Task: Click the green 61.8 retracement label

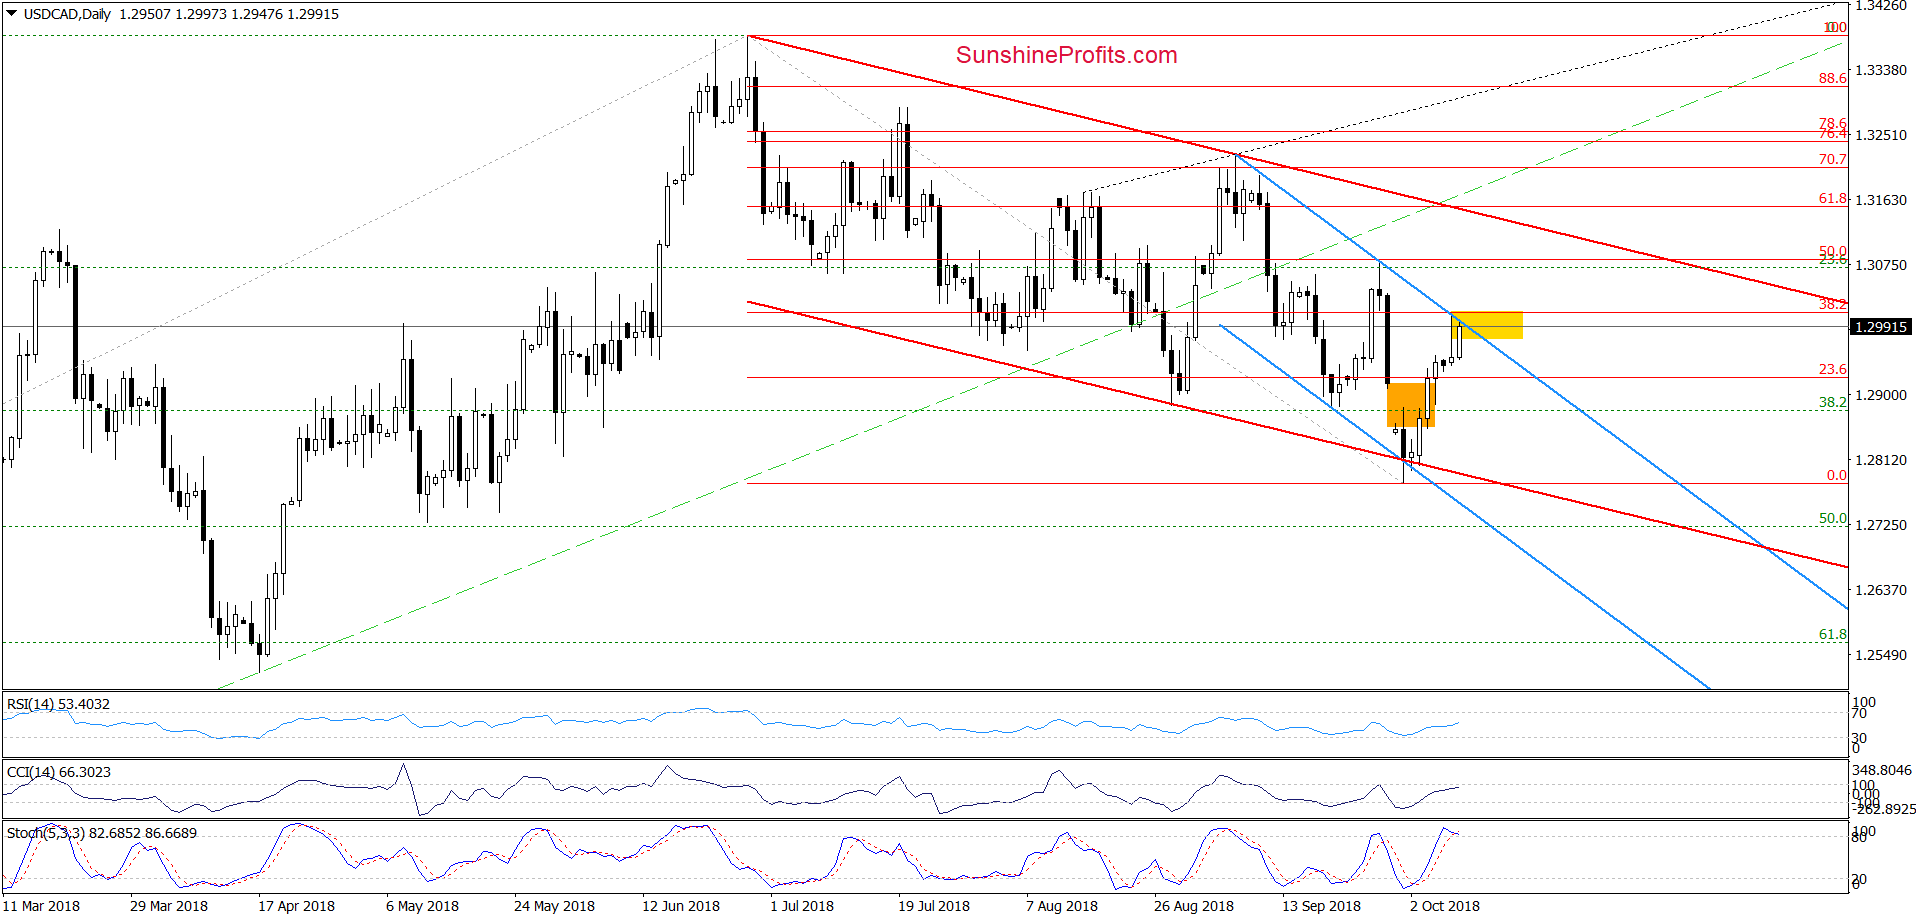Action: pyautogui.click(x=1832, y=634)
